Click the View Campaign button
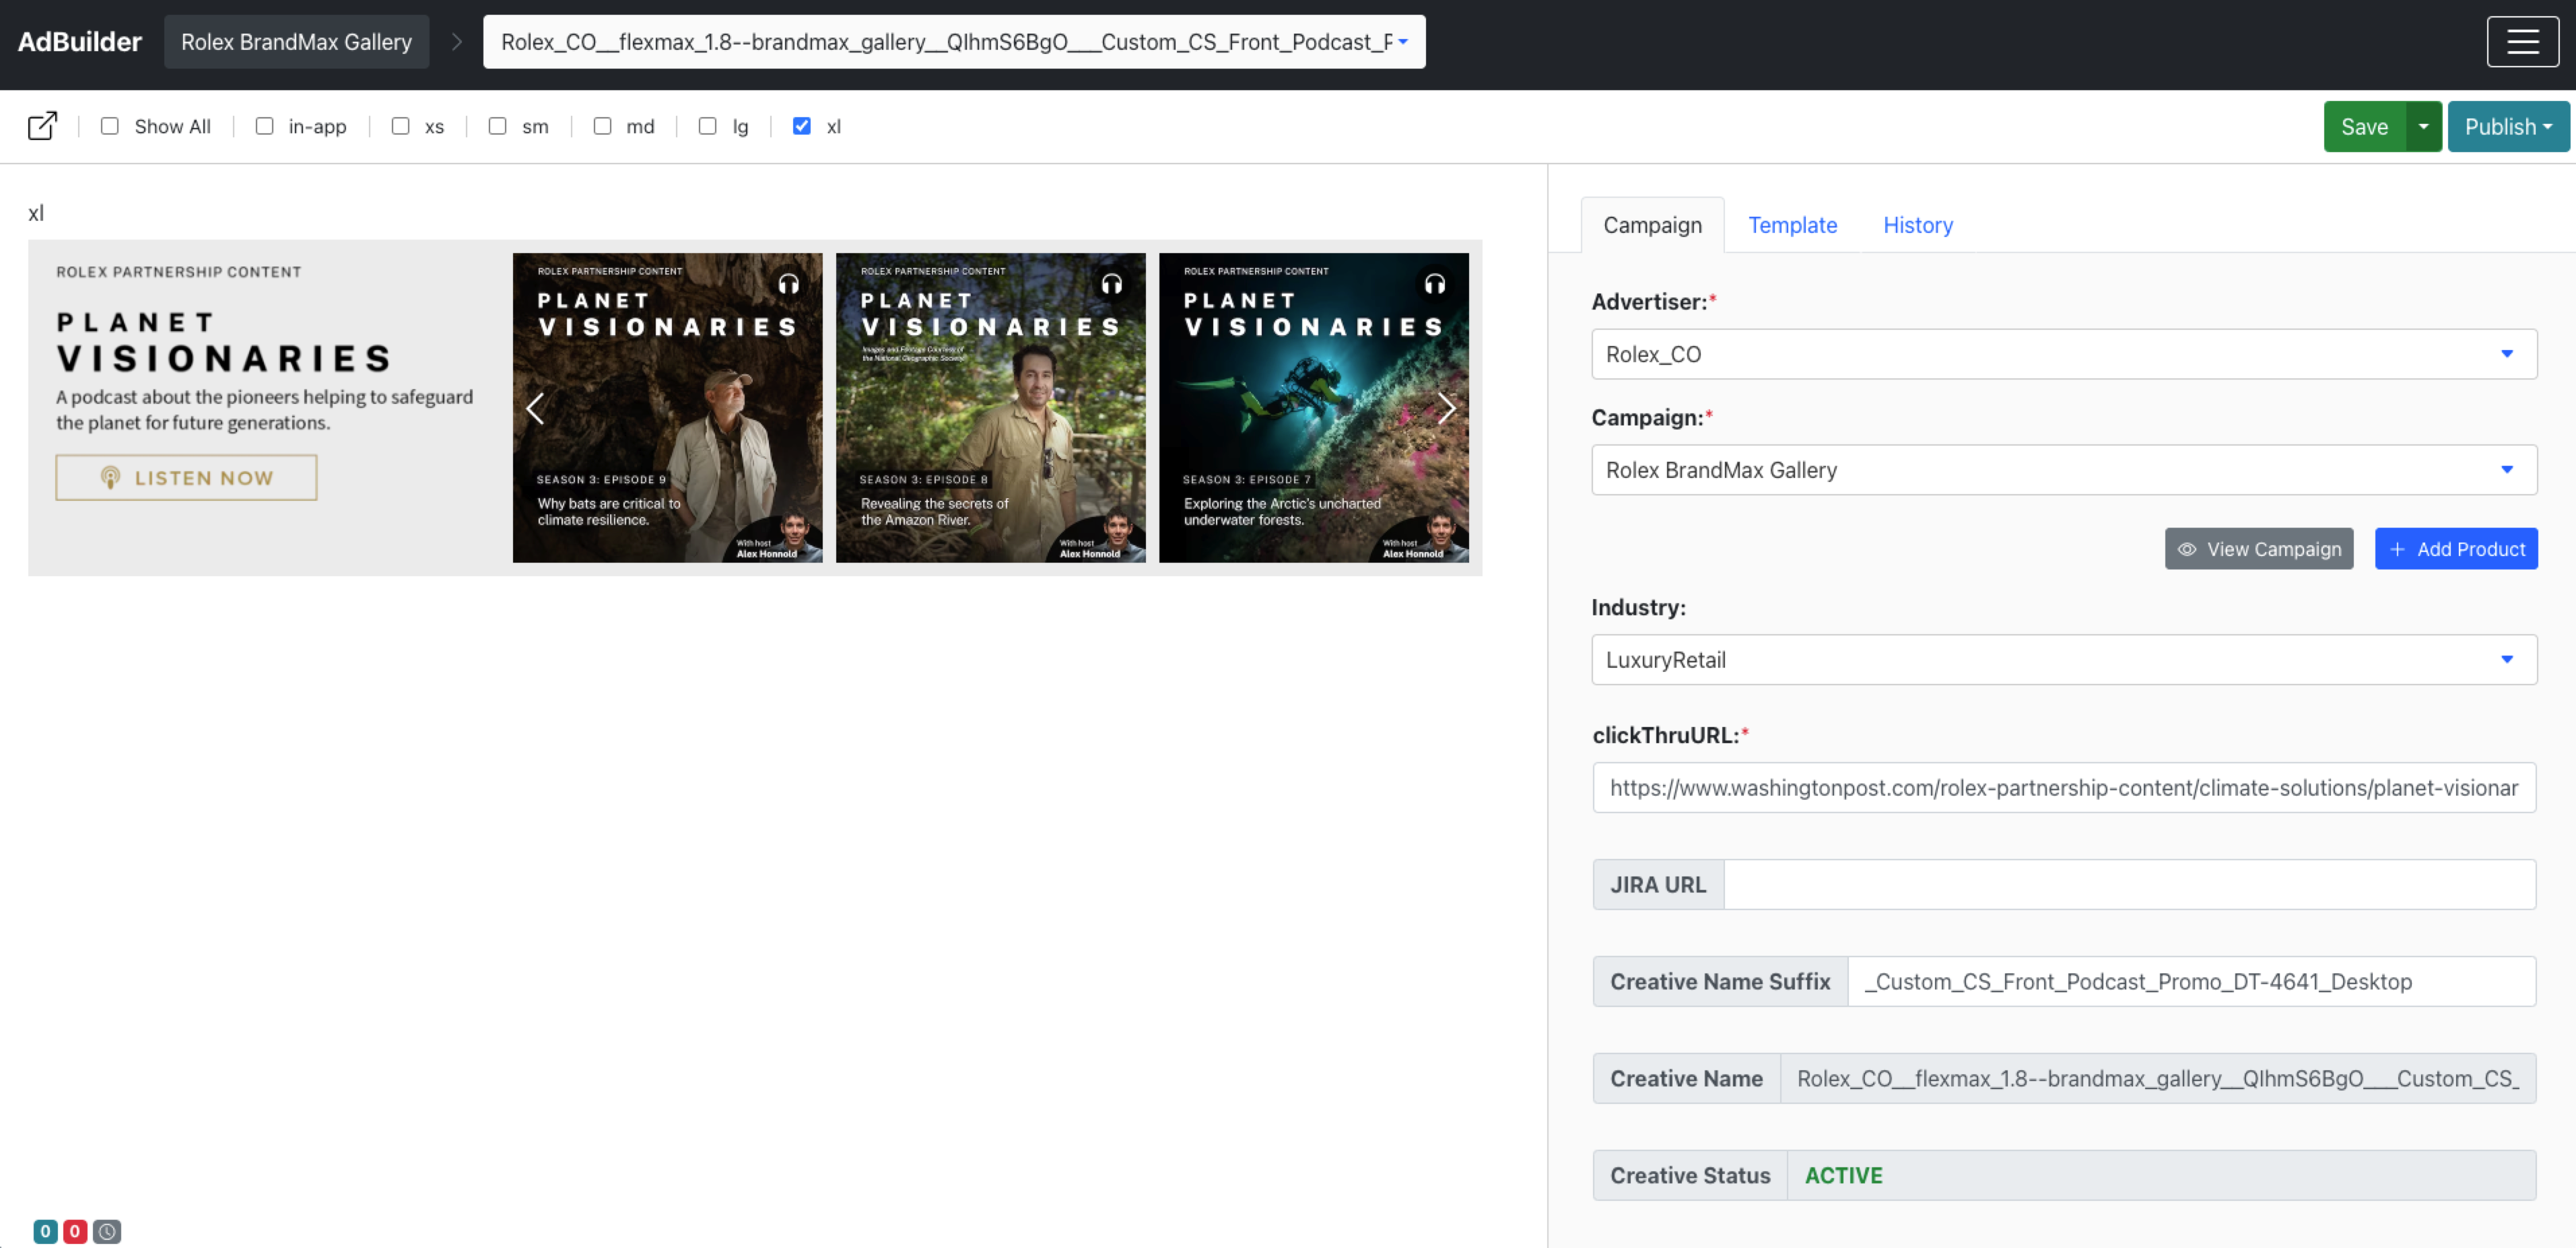2576x1248 pixels. point(2258,549)
